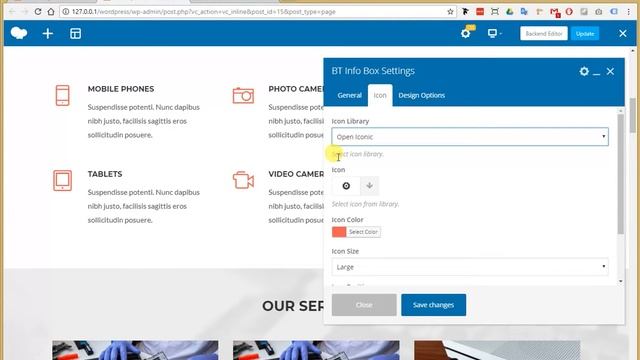
Task: Minimize the BT Info Box Settings panel
Action: click(x=597, y=73)
